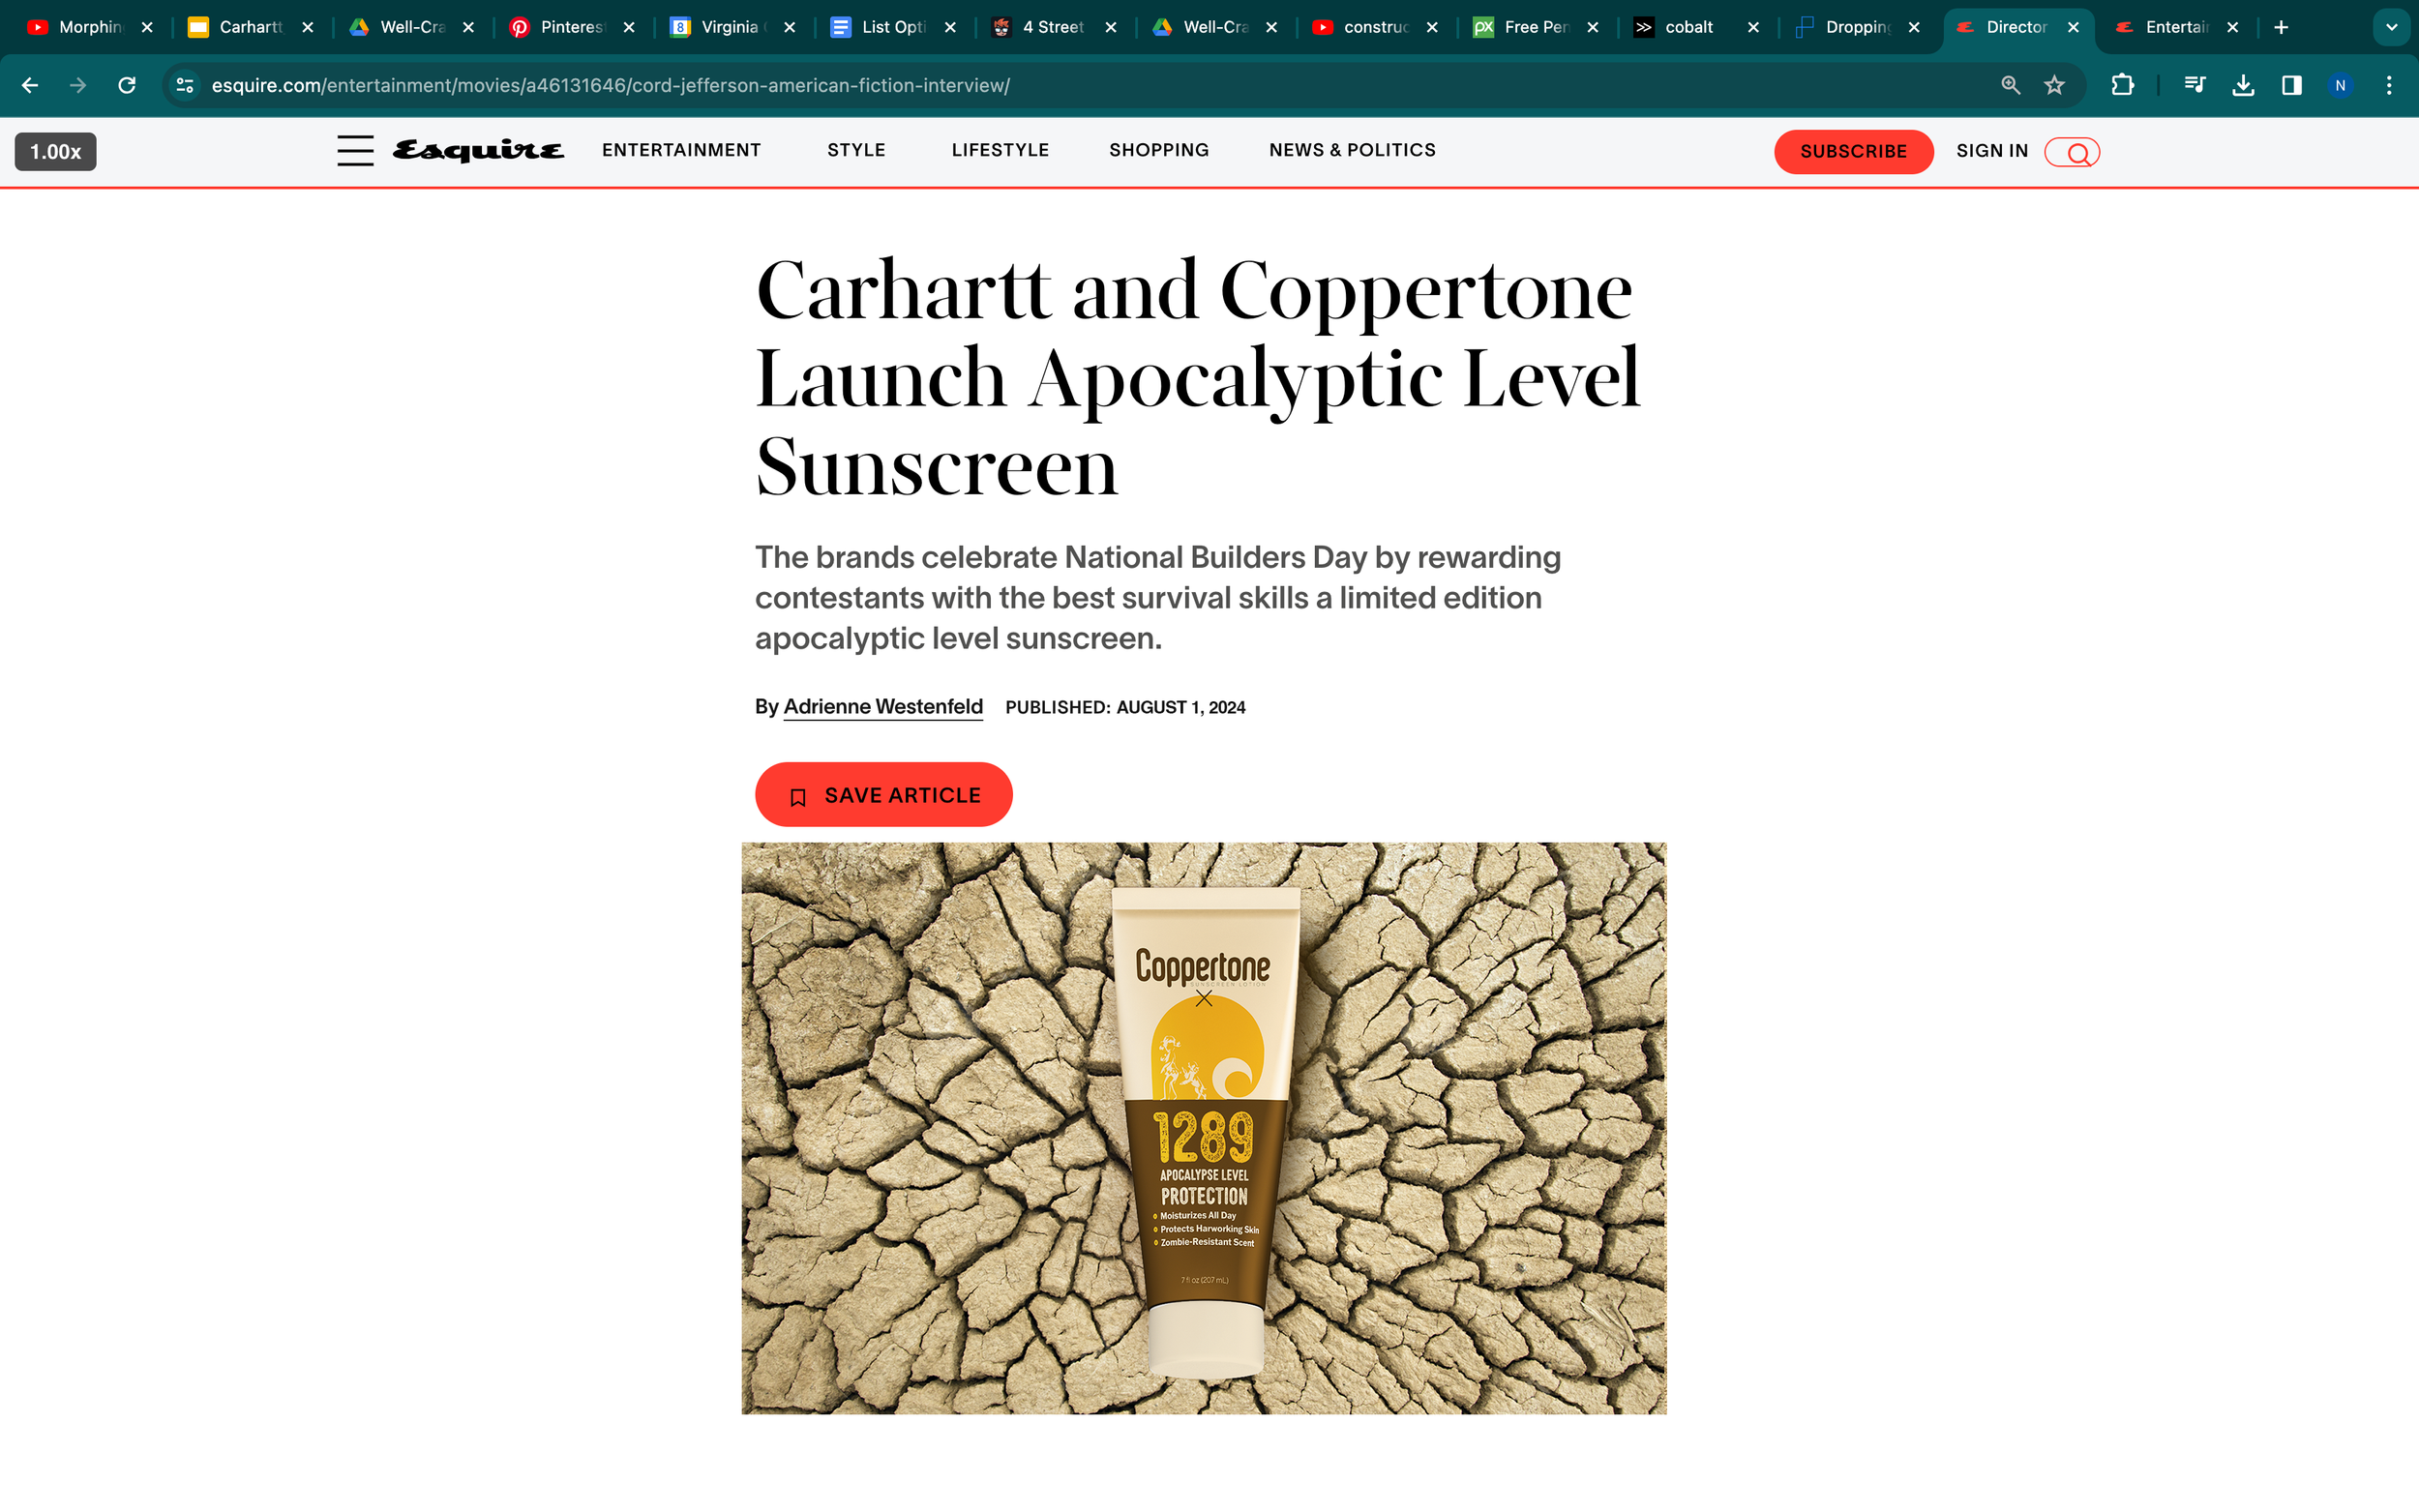Switch to the Pinterest tab
The image size is (2419, 1512).
pyautogui.click(x=571, y=27)
